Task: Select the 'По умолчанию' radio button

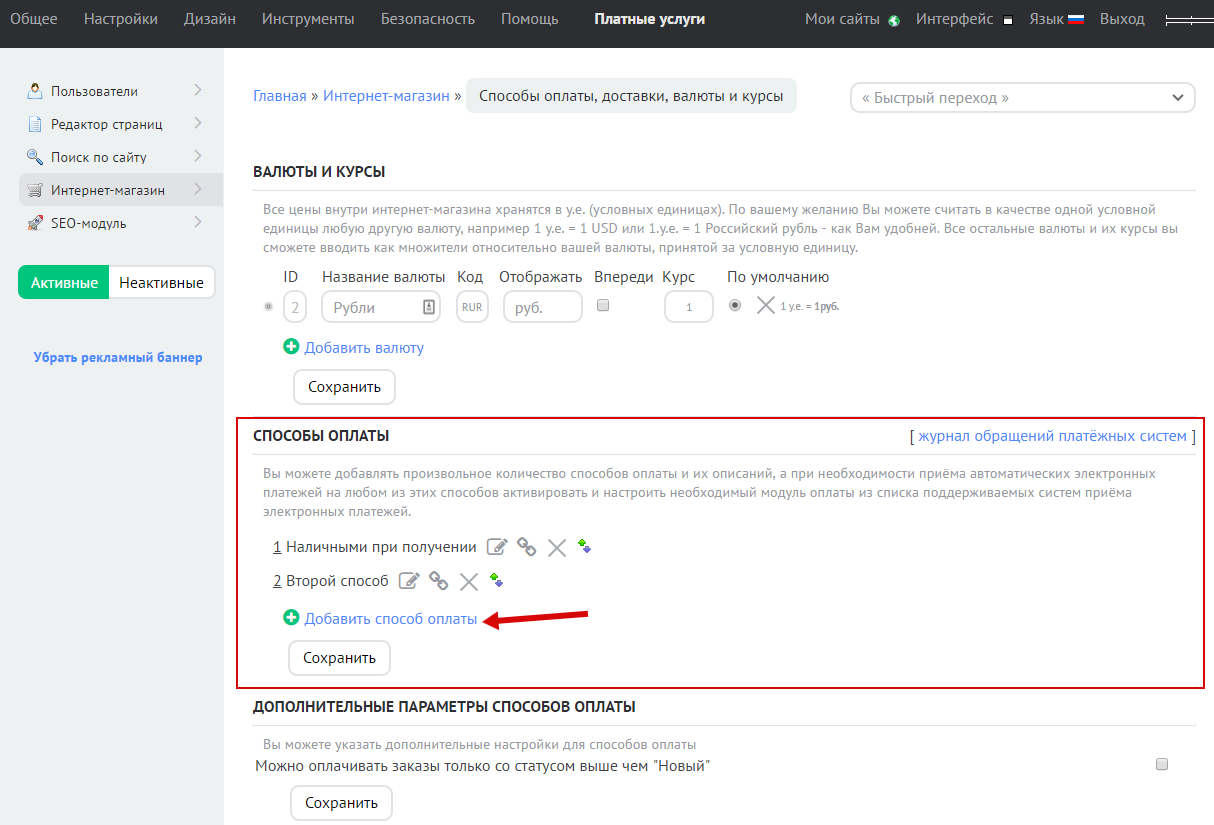Action: click(x=735, y=306)
